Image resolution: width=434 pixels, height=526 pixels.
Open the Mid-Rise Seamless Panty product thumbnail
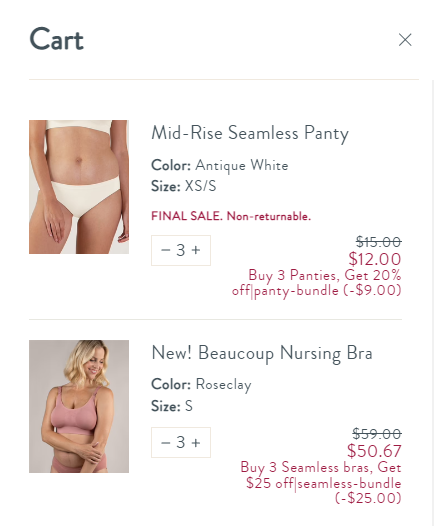[79, 187]
